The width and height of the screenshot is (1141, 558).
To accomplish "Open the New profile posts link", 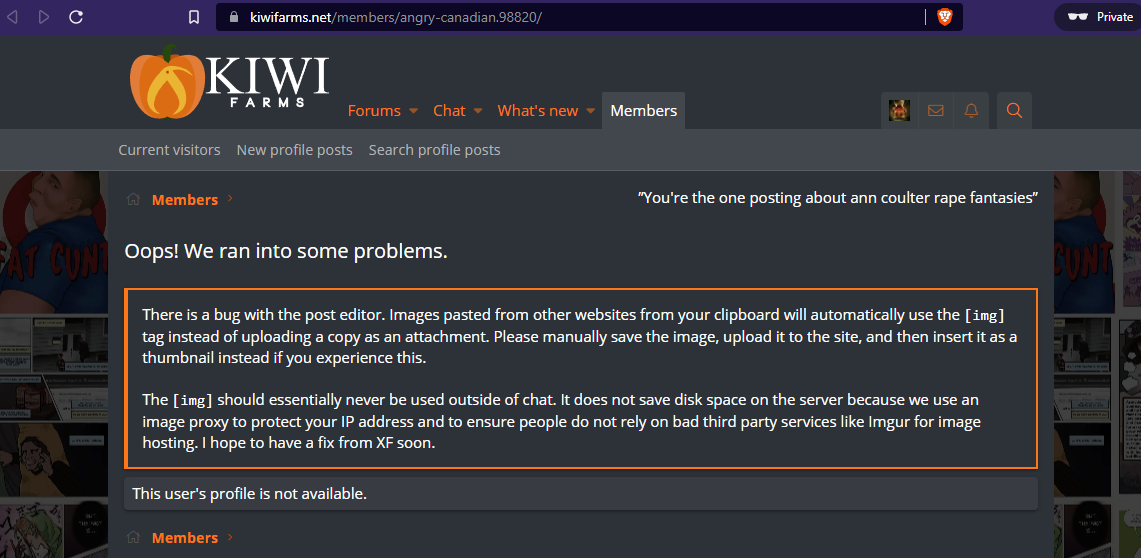I will point(294,150).
